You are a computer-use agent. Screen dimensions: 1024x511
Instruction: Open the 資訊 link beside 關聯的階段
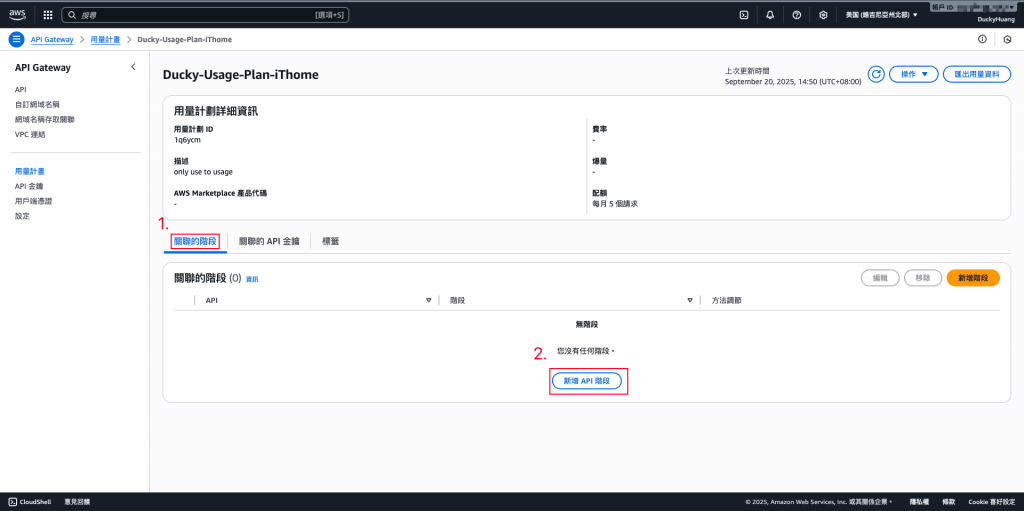[252, 279]
